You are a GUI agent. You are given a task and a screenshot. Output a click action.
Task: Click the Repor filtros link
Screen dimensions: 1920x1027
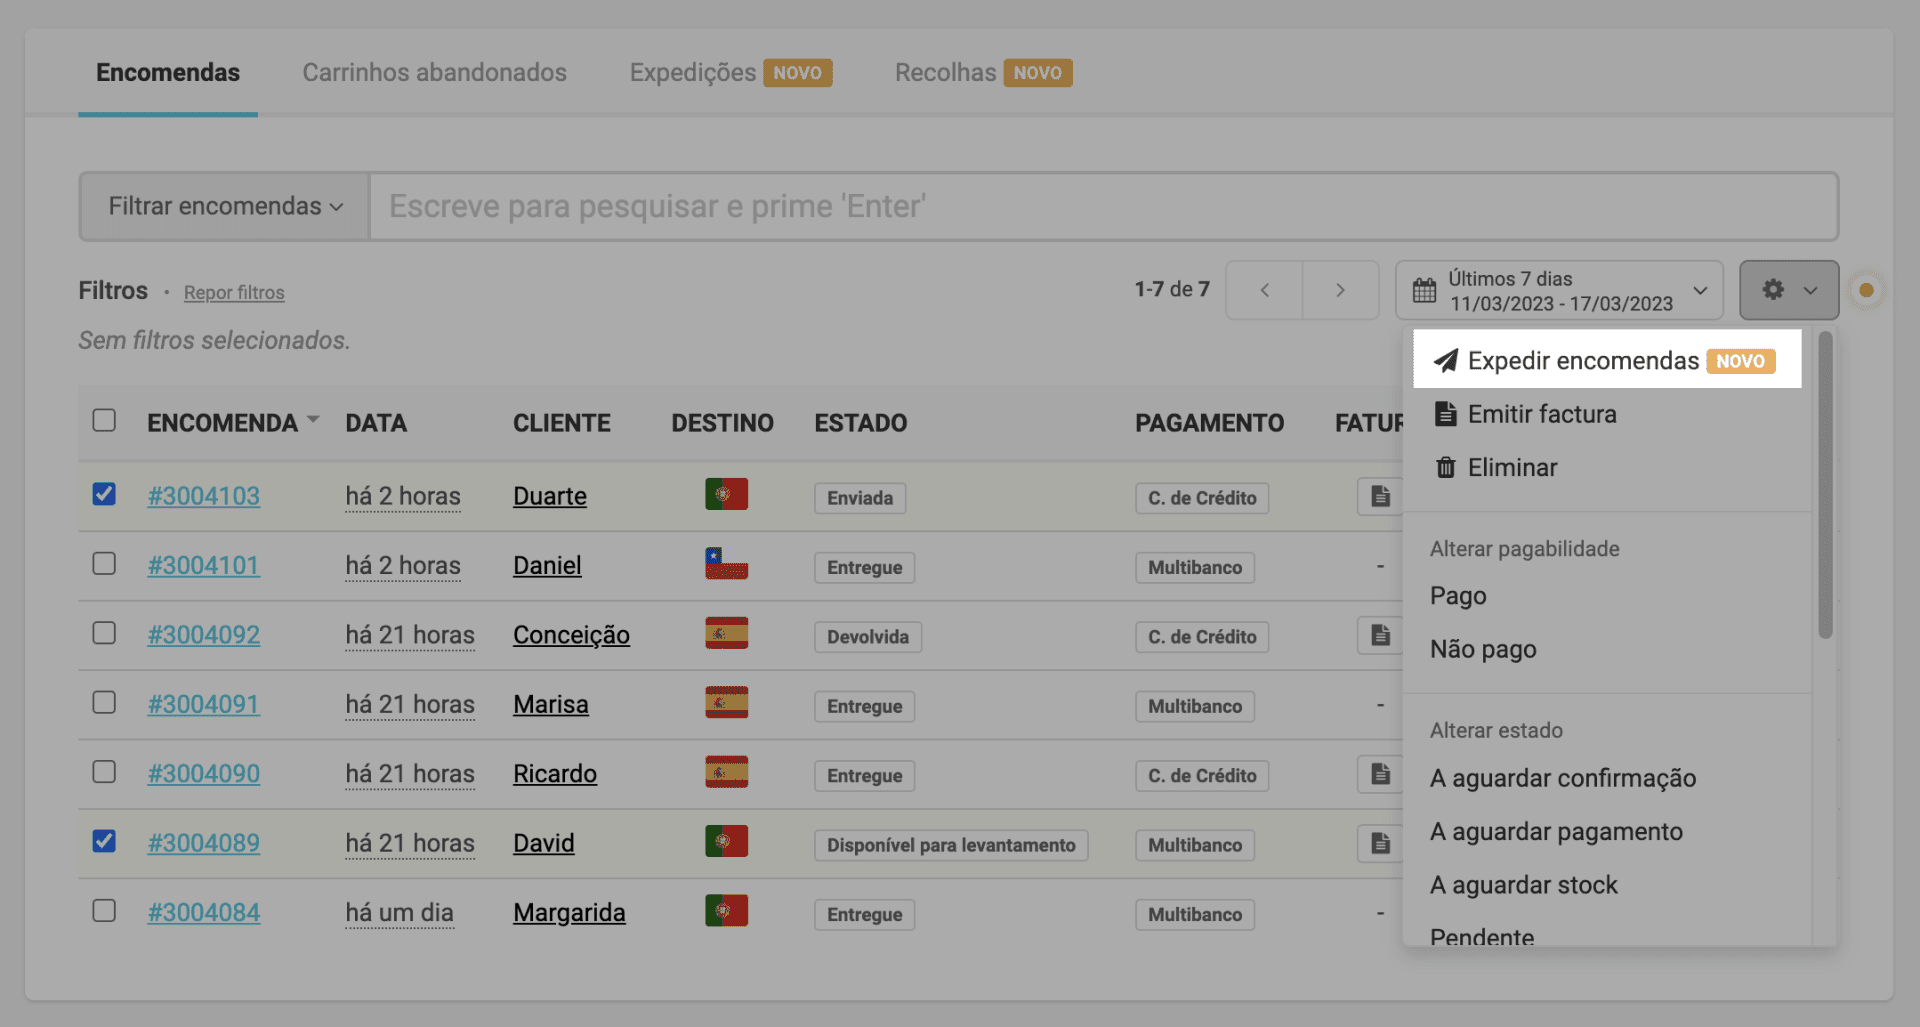click(x=234, y=293)
